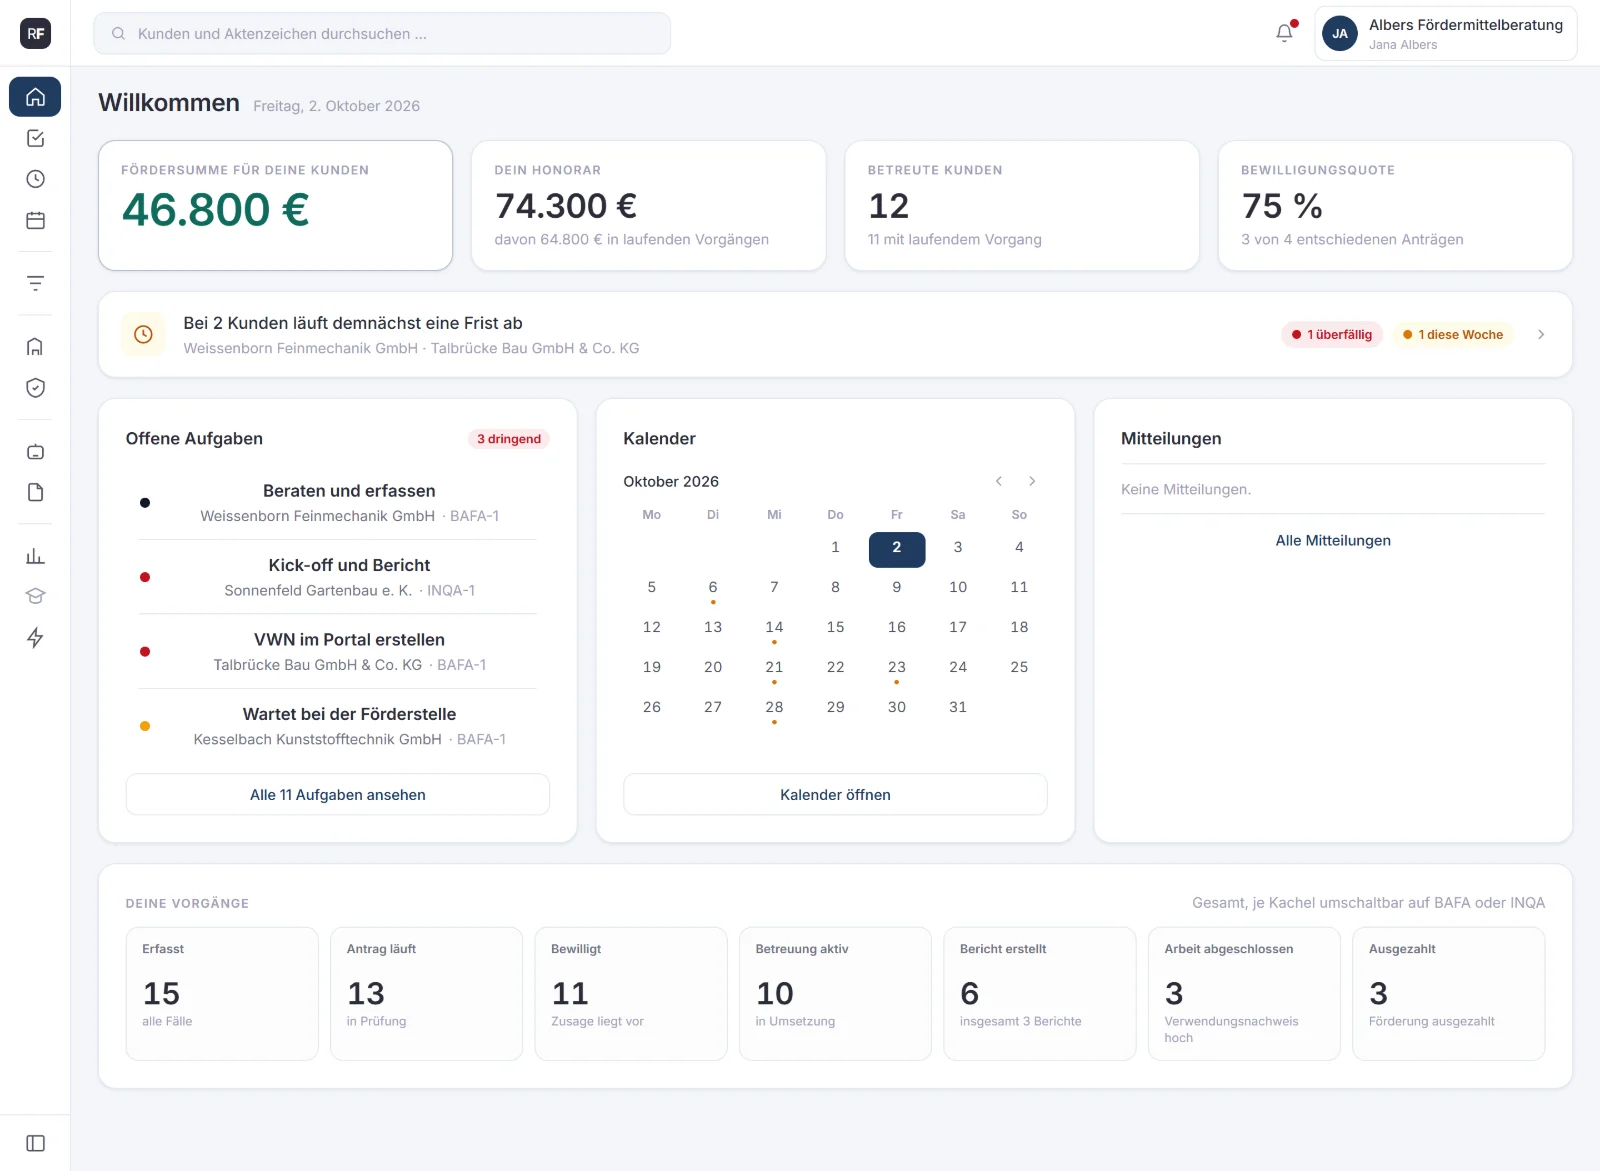Open the filter lines icon in sidebar
This screenshot has height=1171, width=1600.
point(35,283)
